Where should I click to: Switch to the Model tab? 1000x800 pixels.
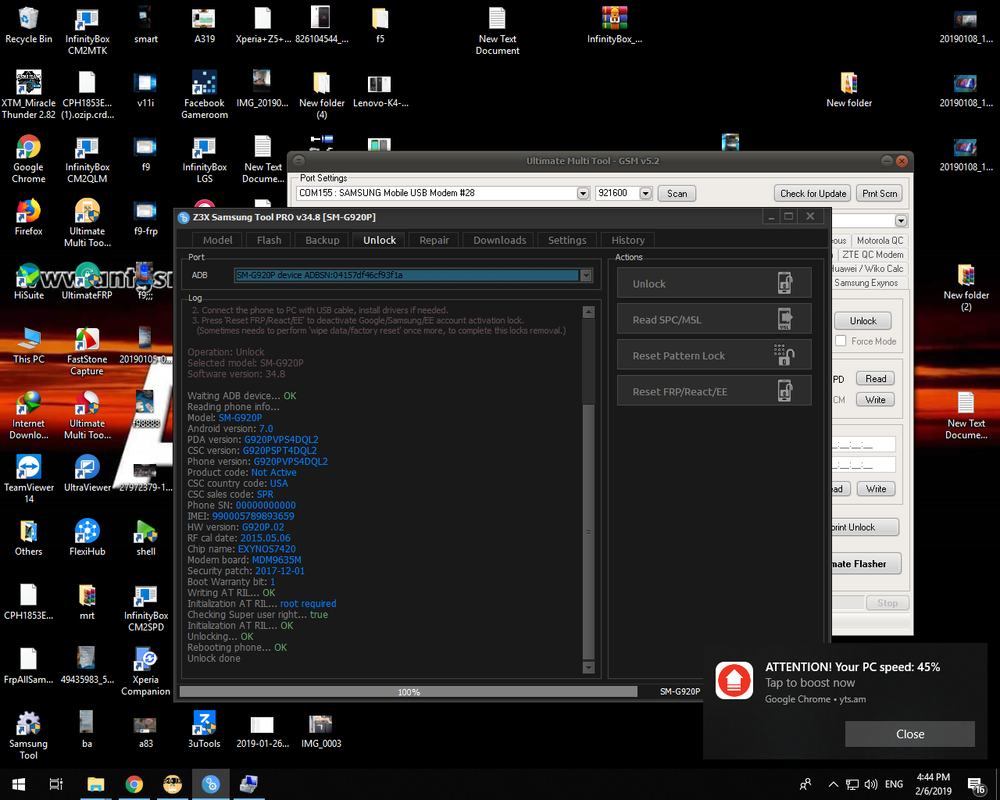click(217, 240)
